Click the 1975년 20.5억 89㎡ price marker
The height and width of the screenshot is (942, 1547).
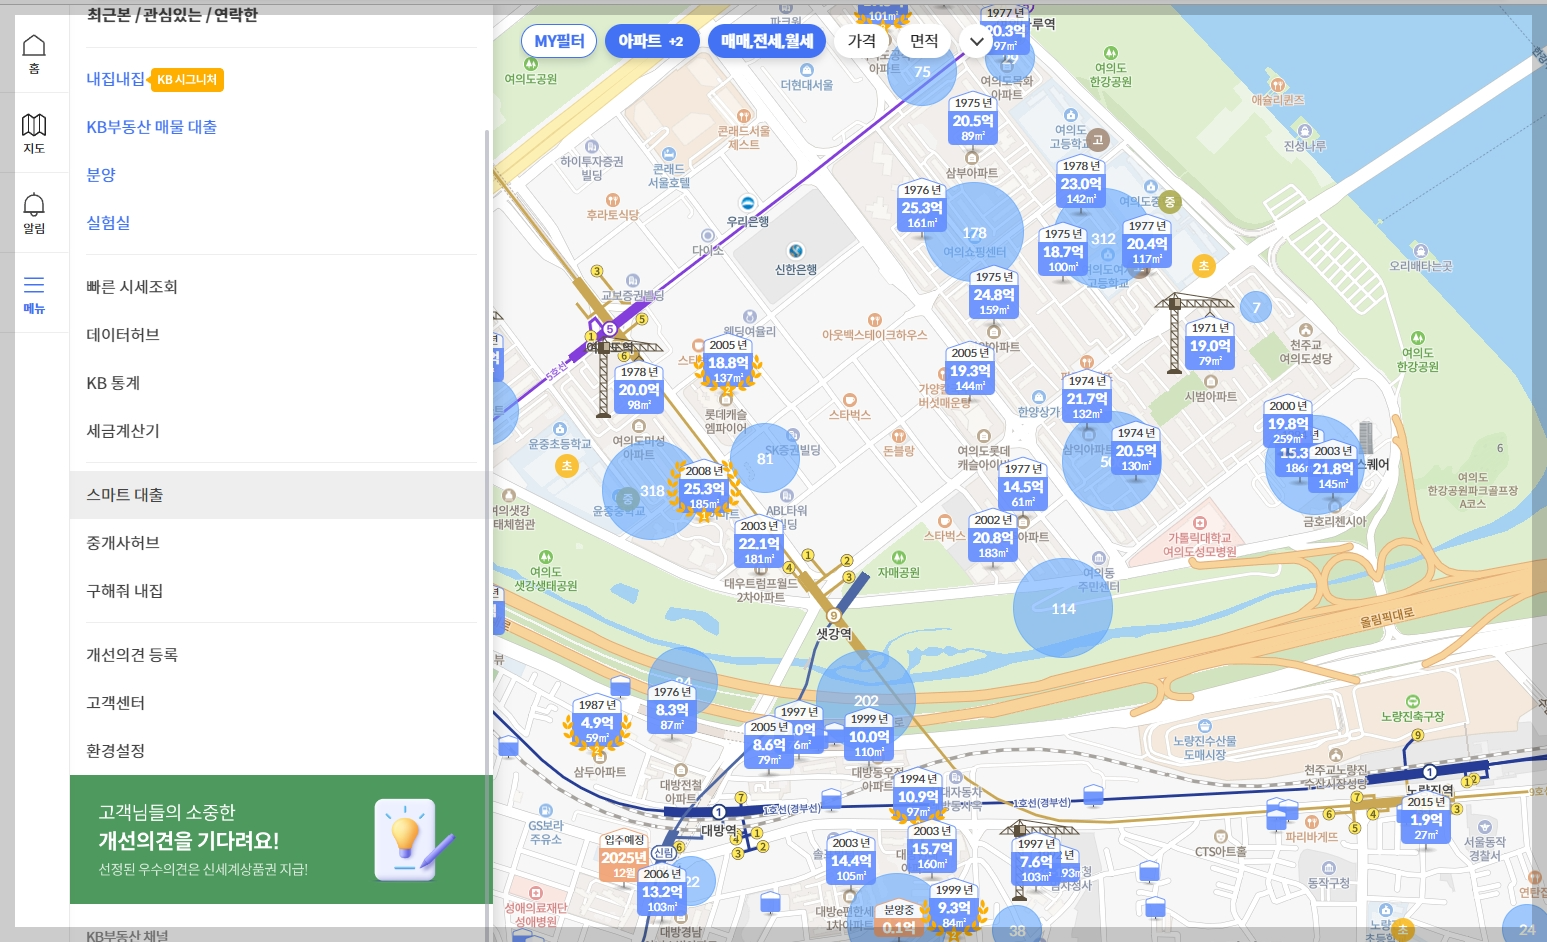(x=973, y=120)
